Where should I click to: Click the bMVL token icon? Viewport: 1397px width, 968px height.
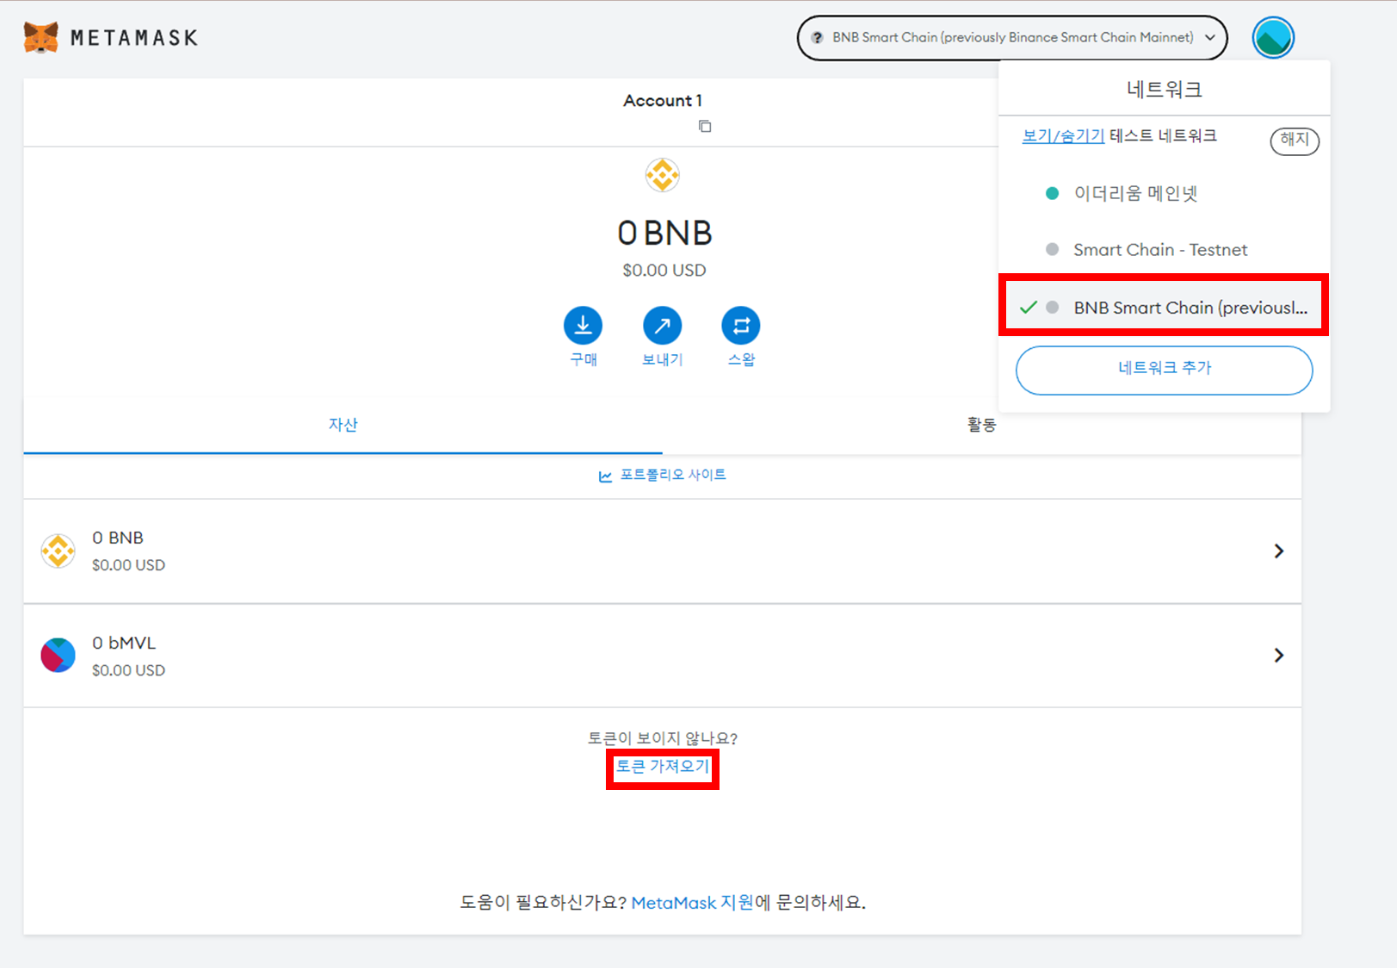pyautogui.click(x=58, y=655)
